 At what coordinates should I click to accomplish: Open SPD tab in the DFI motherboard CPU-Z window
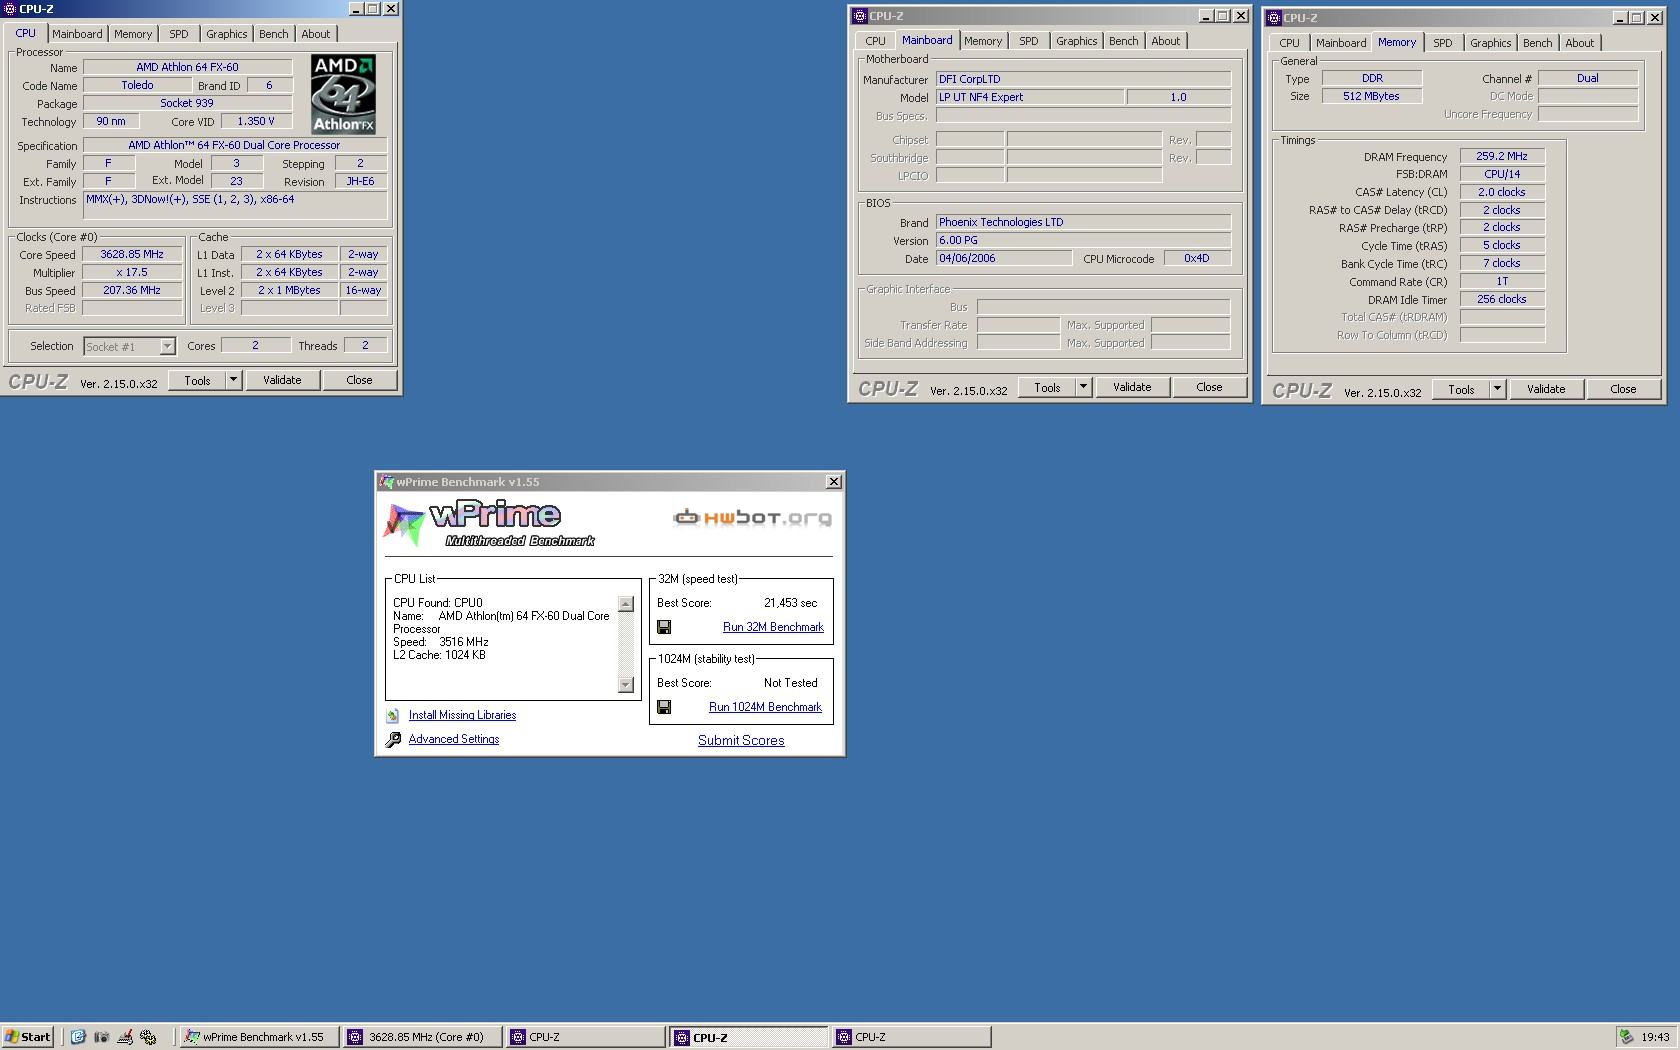[x=1029, y=41]
